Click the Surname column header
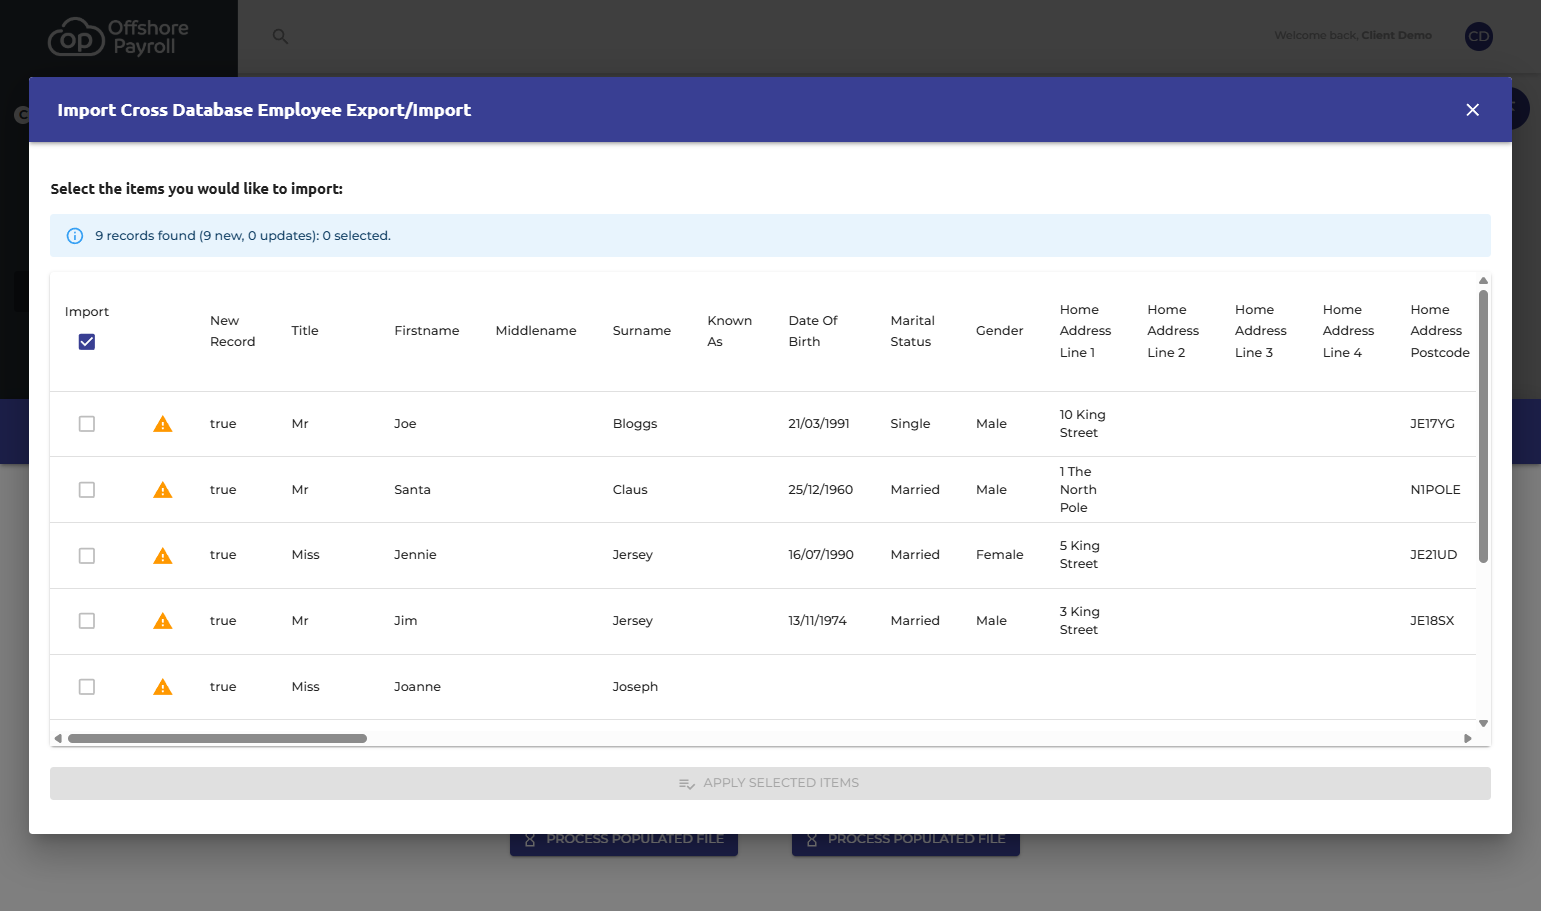This screenshot has height=911, width=1541. point(641,331)
